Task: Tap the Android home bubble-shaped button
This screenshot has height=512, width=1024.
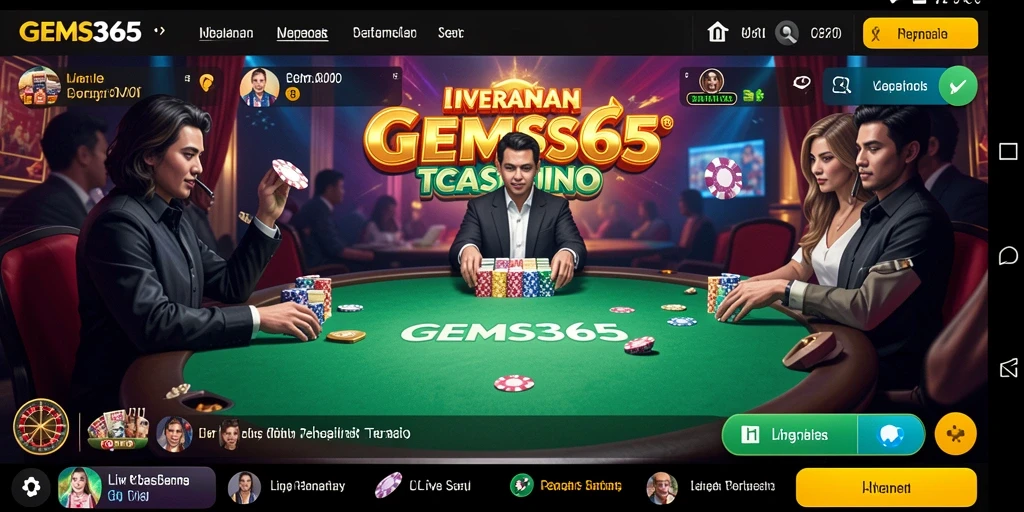Action: (1008, 255)
